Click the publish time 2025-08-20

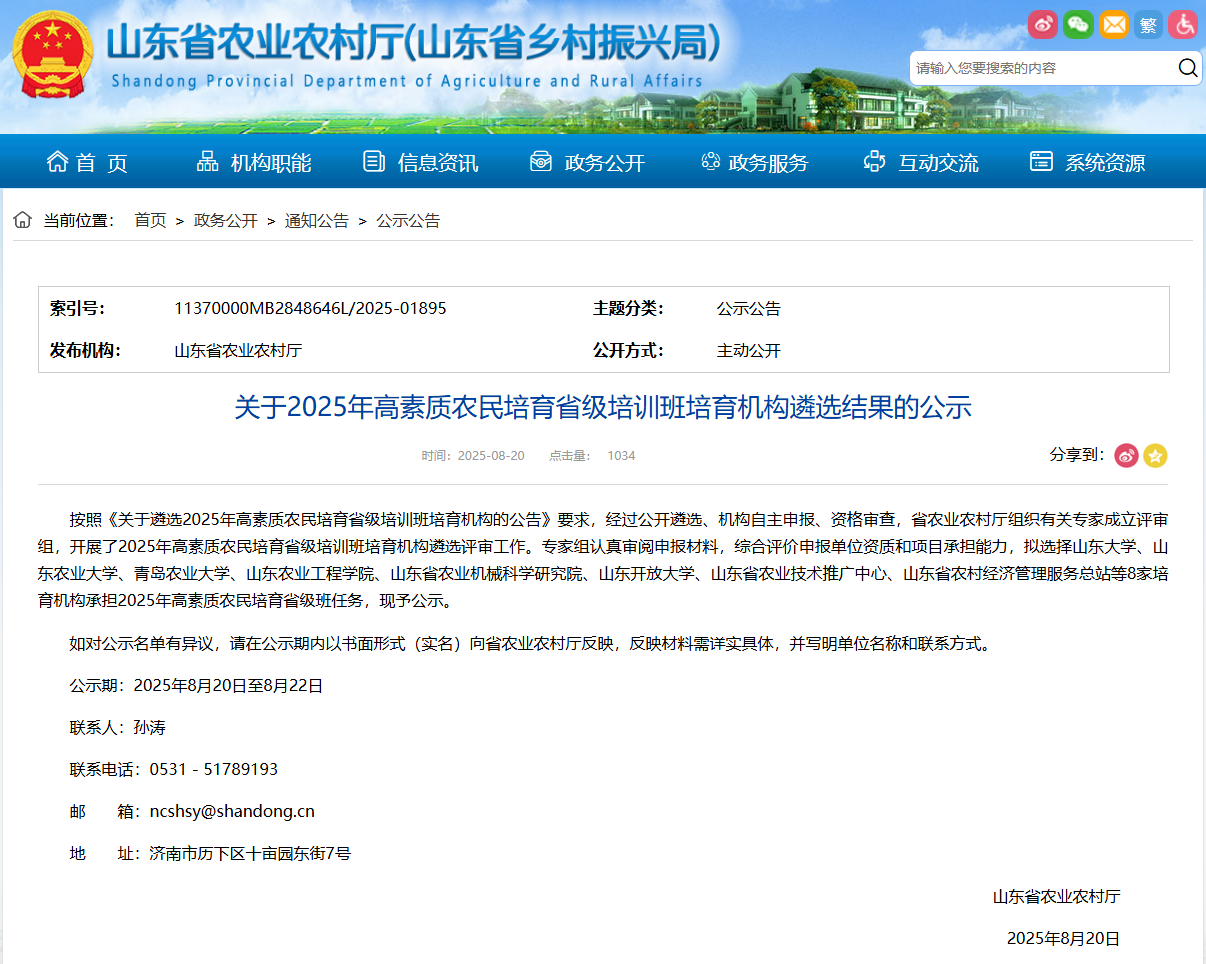click(x=491, y=456)
